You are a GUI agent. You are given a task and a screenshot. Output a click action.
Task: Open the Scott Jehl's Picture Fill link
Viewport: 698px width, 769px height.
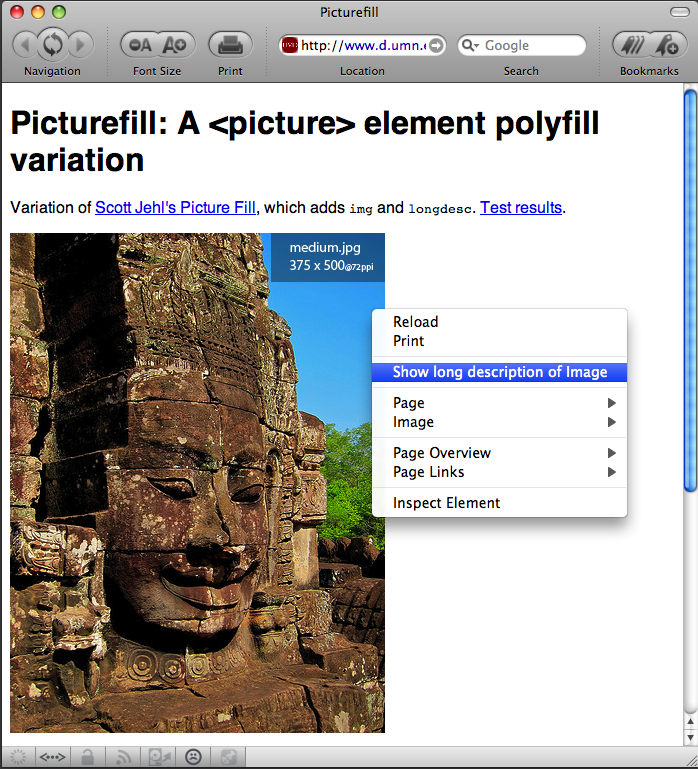pyautogui.click(x=175, y=208)
